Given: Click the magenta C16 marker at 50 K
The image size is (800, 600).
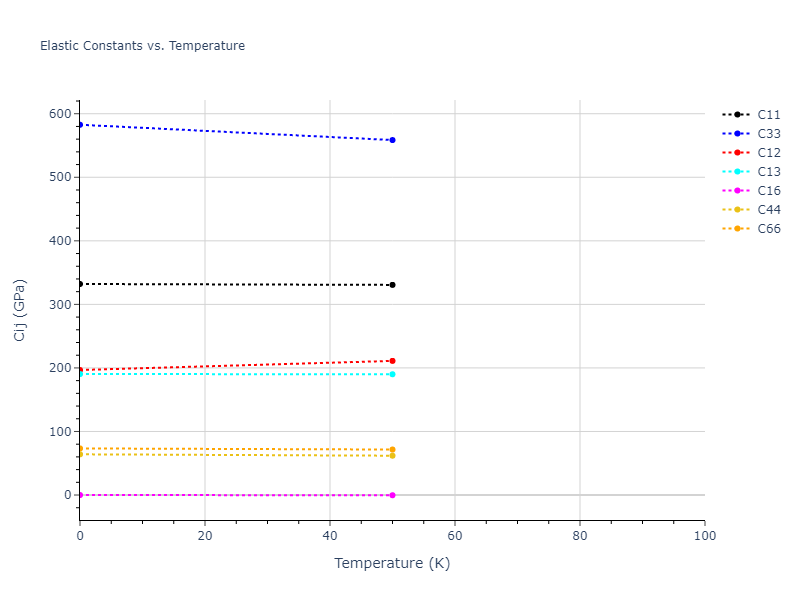Looking at the screenshot, I should point(392,495).
